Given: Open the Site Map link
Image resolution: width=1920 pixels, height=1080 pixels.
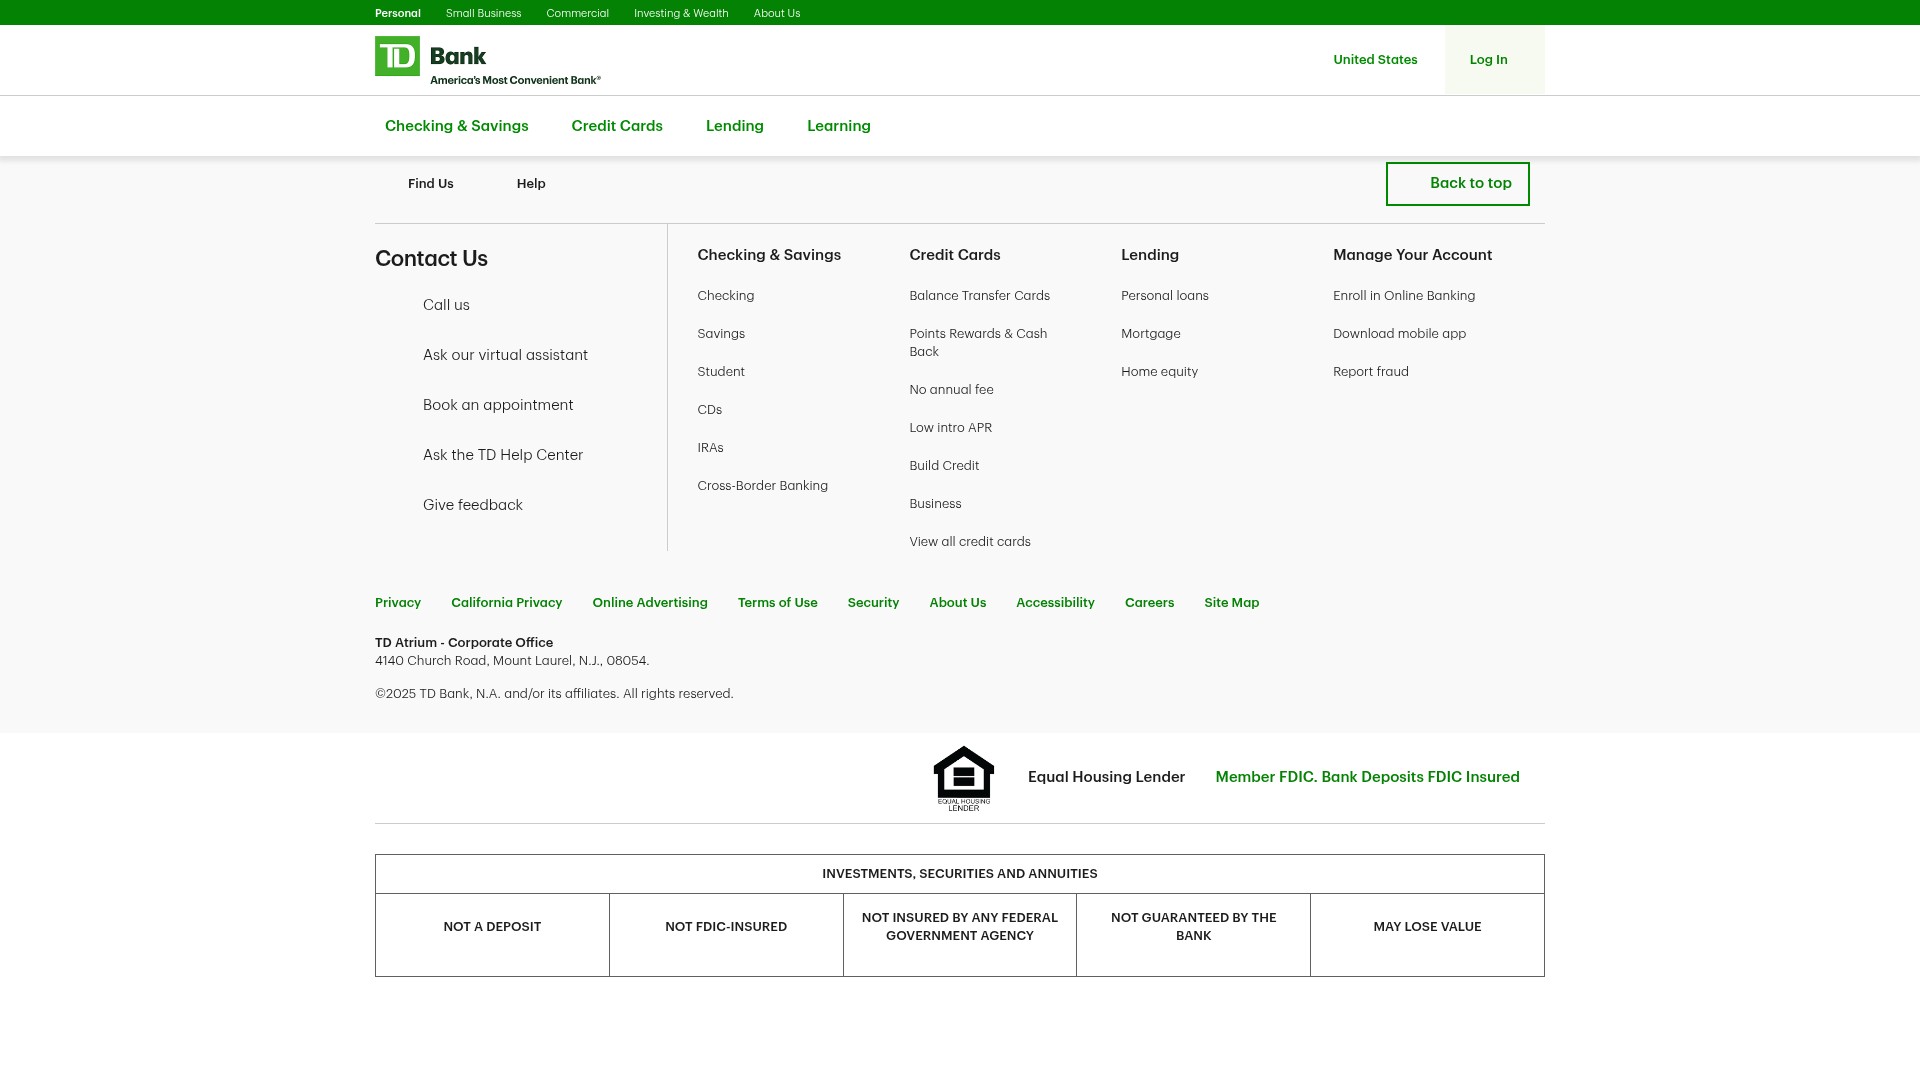Looking at the screenshot, I should pos(1231,603).
